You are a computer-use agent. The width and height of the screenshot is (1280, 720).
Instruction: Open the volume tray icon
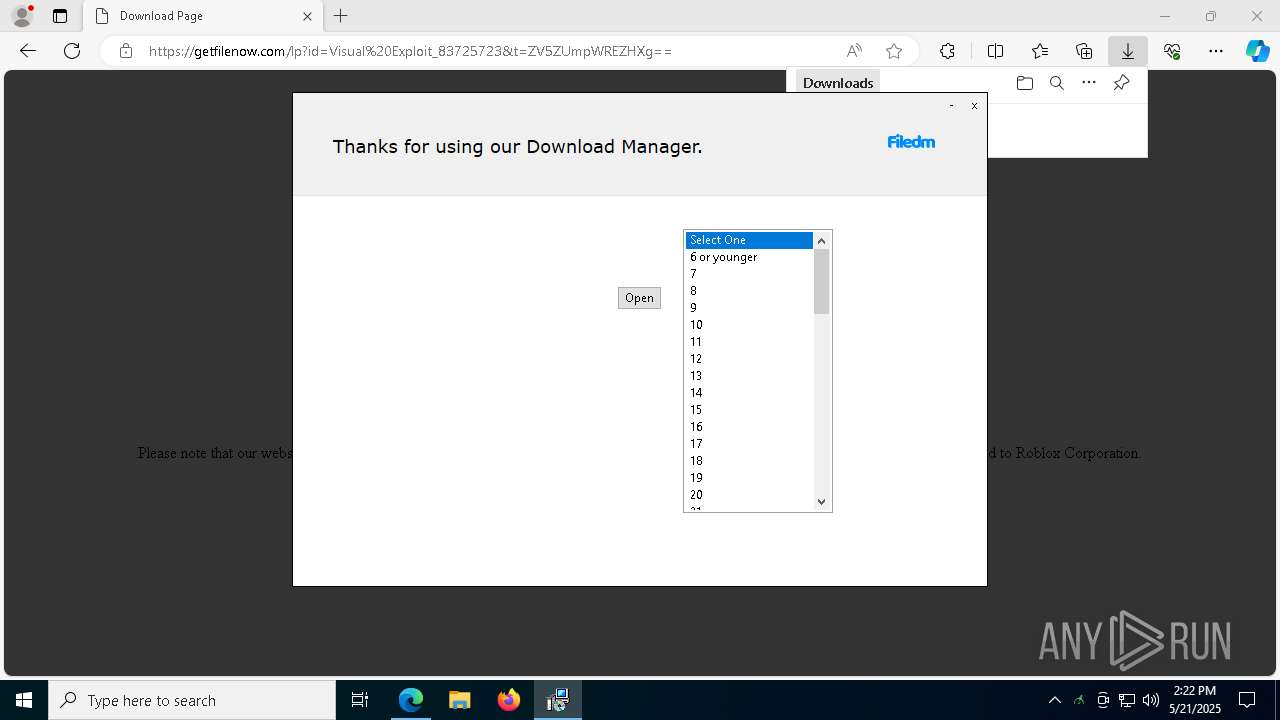click(x=1151, y=700)
